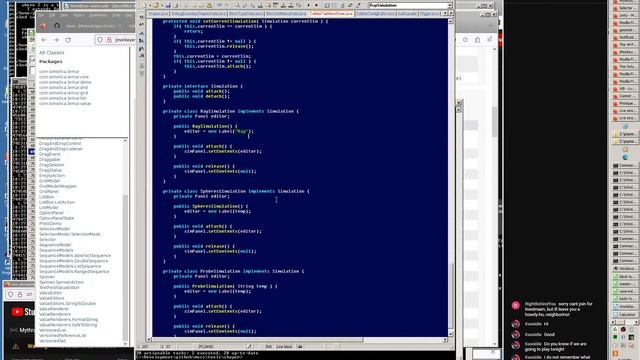Open the TextFieldValueEditor class link
Screen dimensions: 640x360
coord(59,287)
